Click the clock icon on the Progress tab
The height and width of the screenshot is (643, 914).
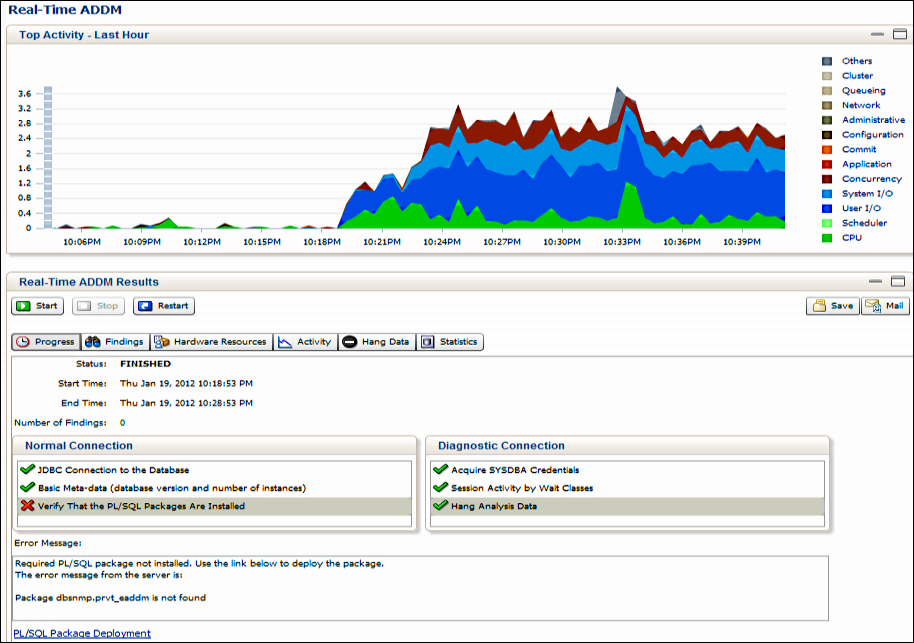tap(22, 341)
